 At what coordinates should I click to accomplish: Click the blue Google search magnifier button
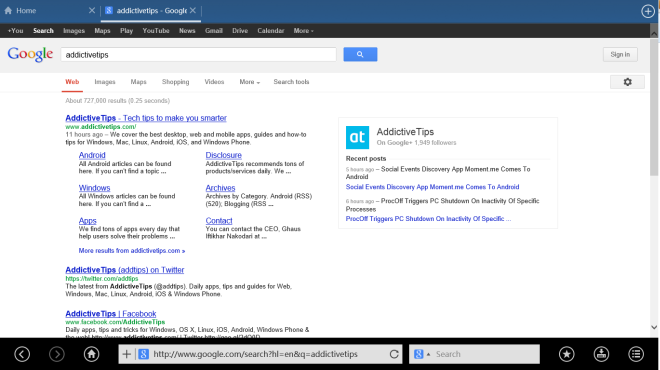[360, 54]
